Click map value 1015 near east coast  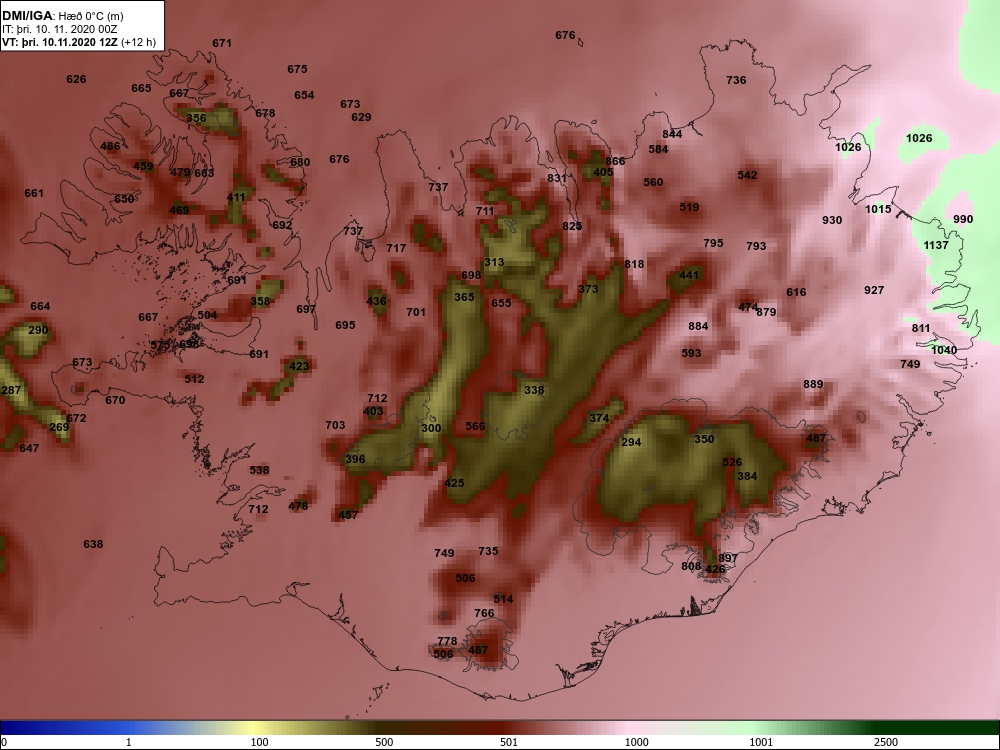[878, 209]
